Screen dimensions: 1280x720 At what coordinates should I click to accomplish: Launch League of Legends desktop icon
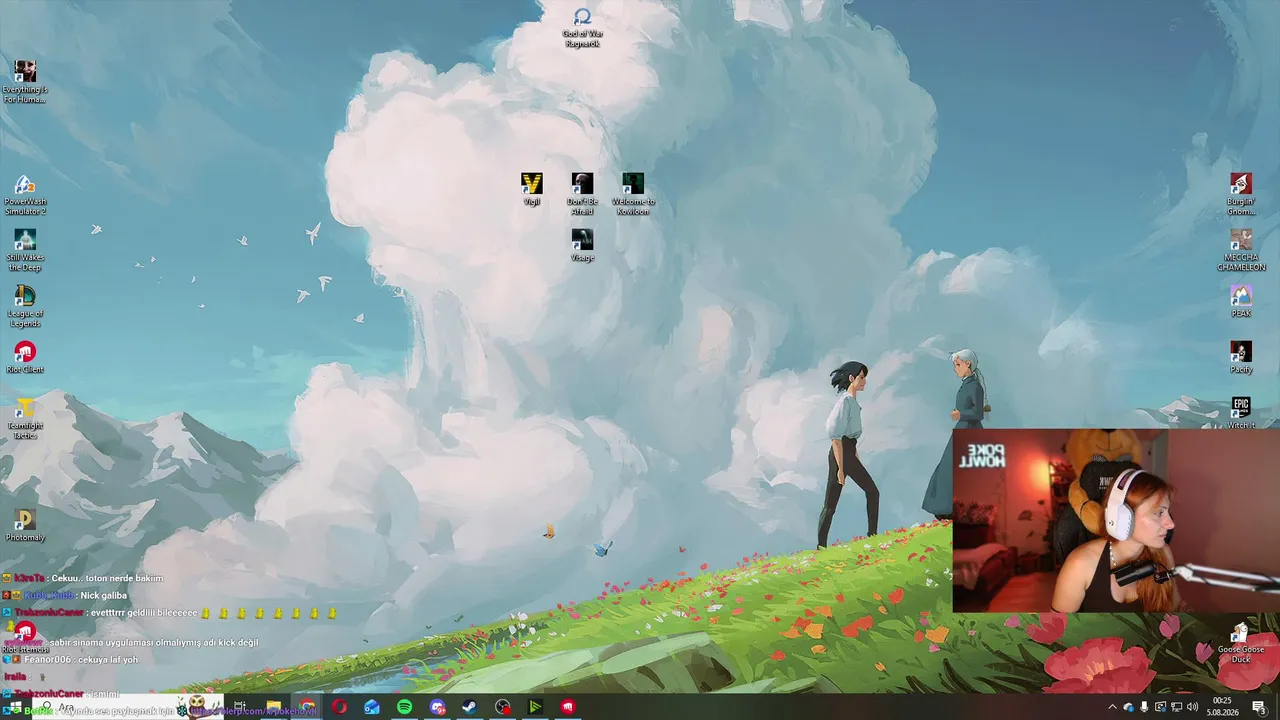tap(25, 307)
